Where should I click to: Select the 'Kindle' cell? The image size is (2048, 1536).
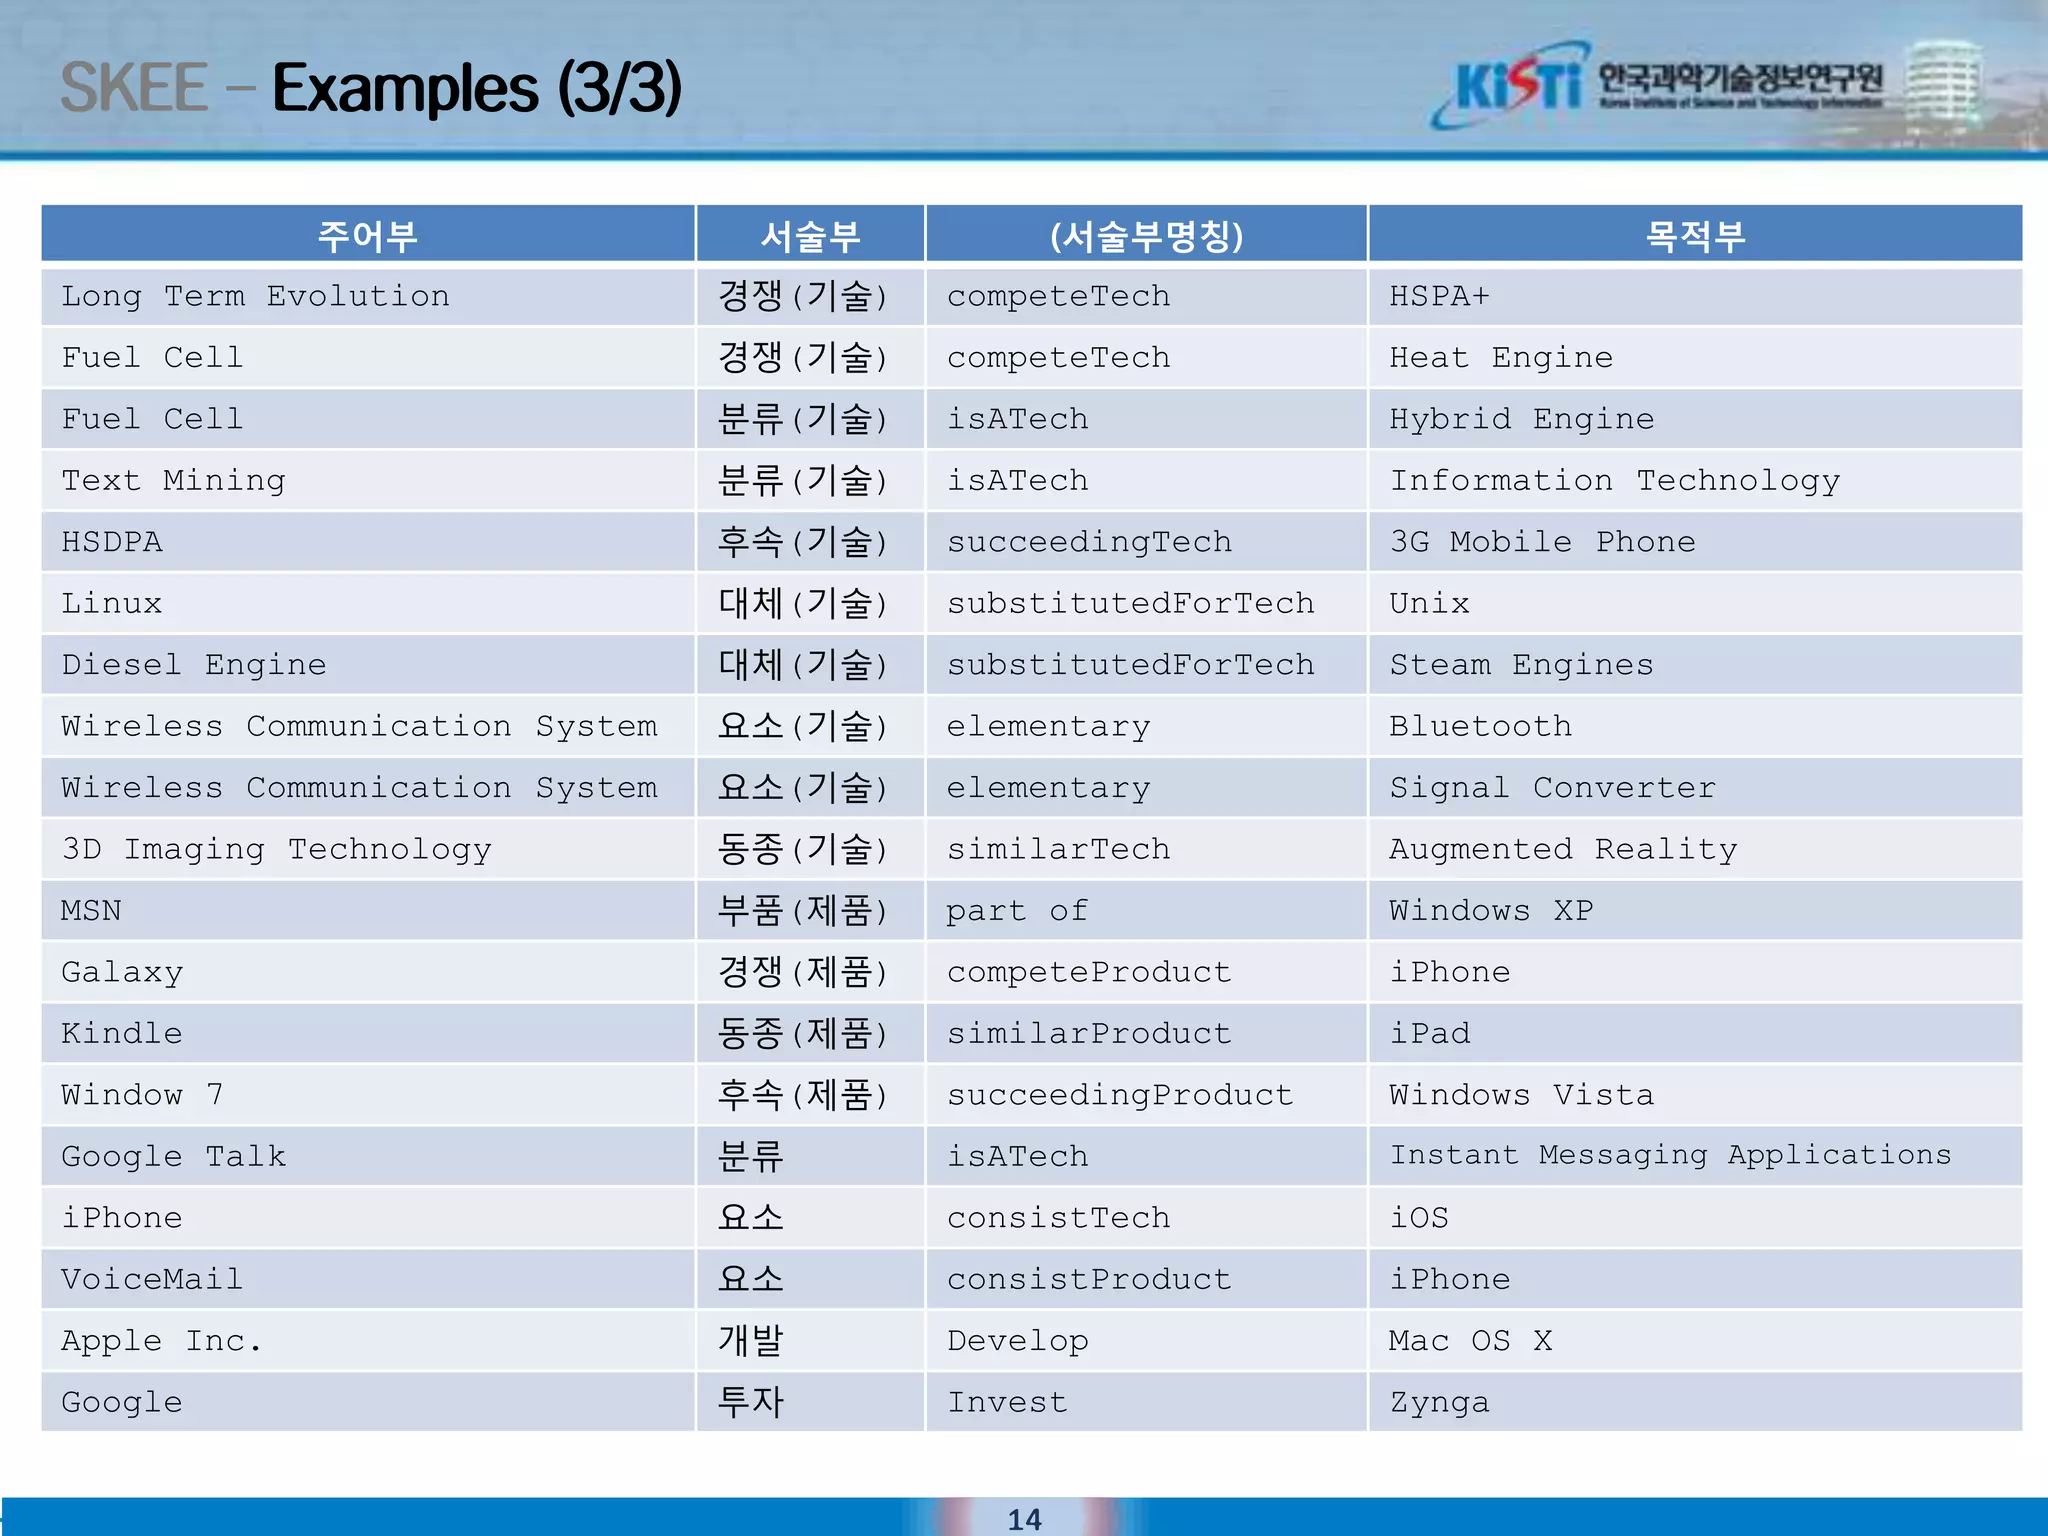[368, 1034]
